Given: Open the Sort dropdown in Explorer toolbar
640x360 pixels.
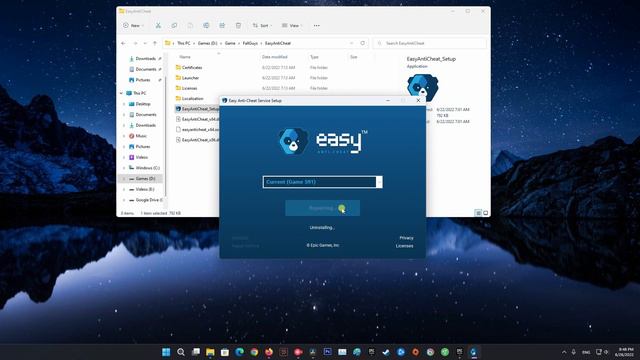Looking at the screenshot, I should coord(262,25).
